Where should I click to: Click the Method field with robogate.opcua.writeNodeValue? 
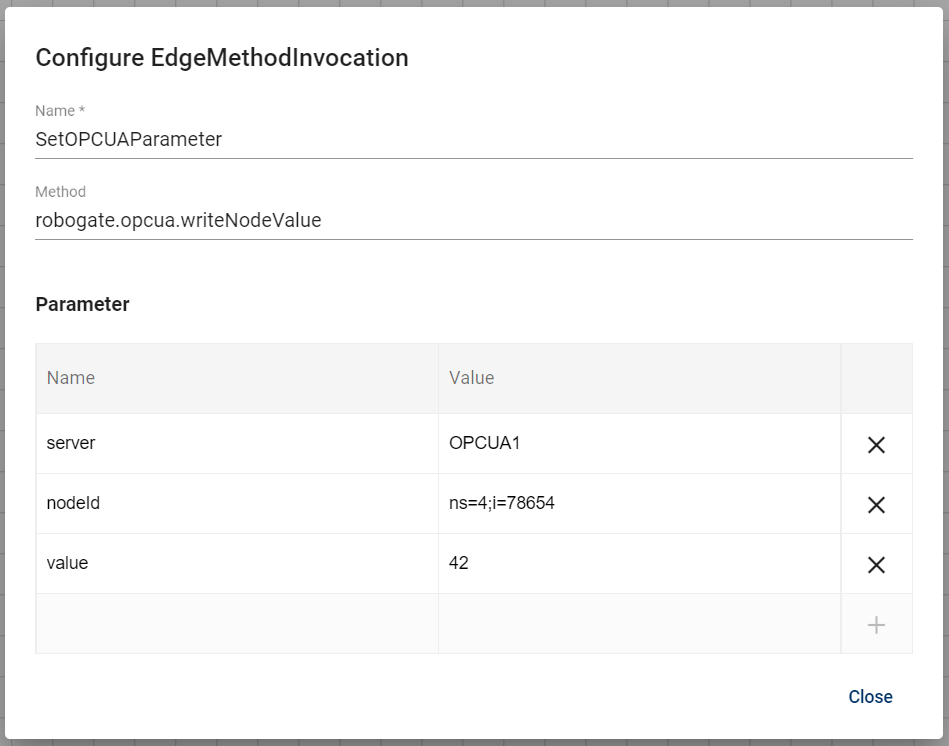click(x=473, y=221)
